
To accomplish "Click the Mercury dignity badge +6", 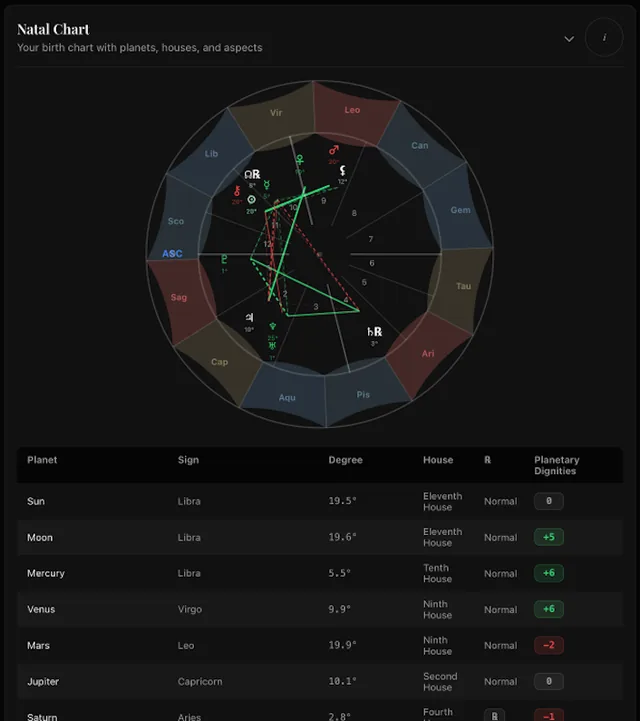I will tap(549, 573).
